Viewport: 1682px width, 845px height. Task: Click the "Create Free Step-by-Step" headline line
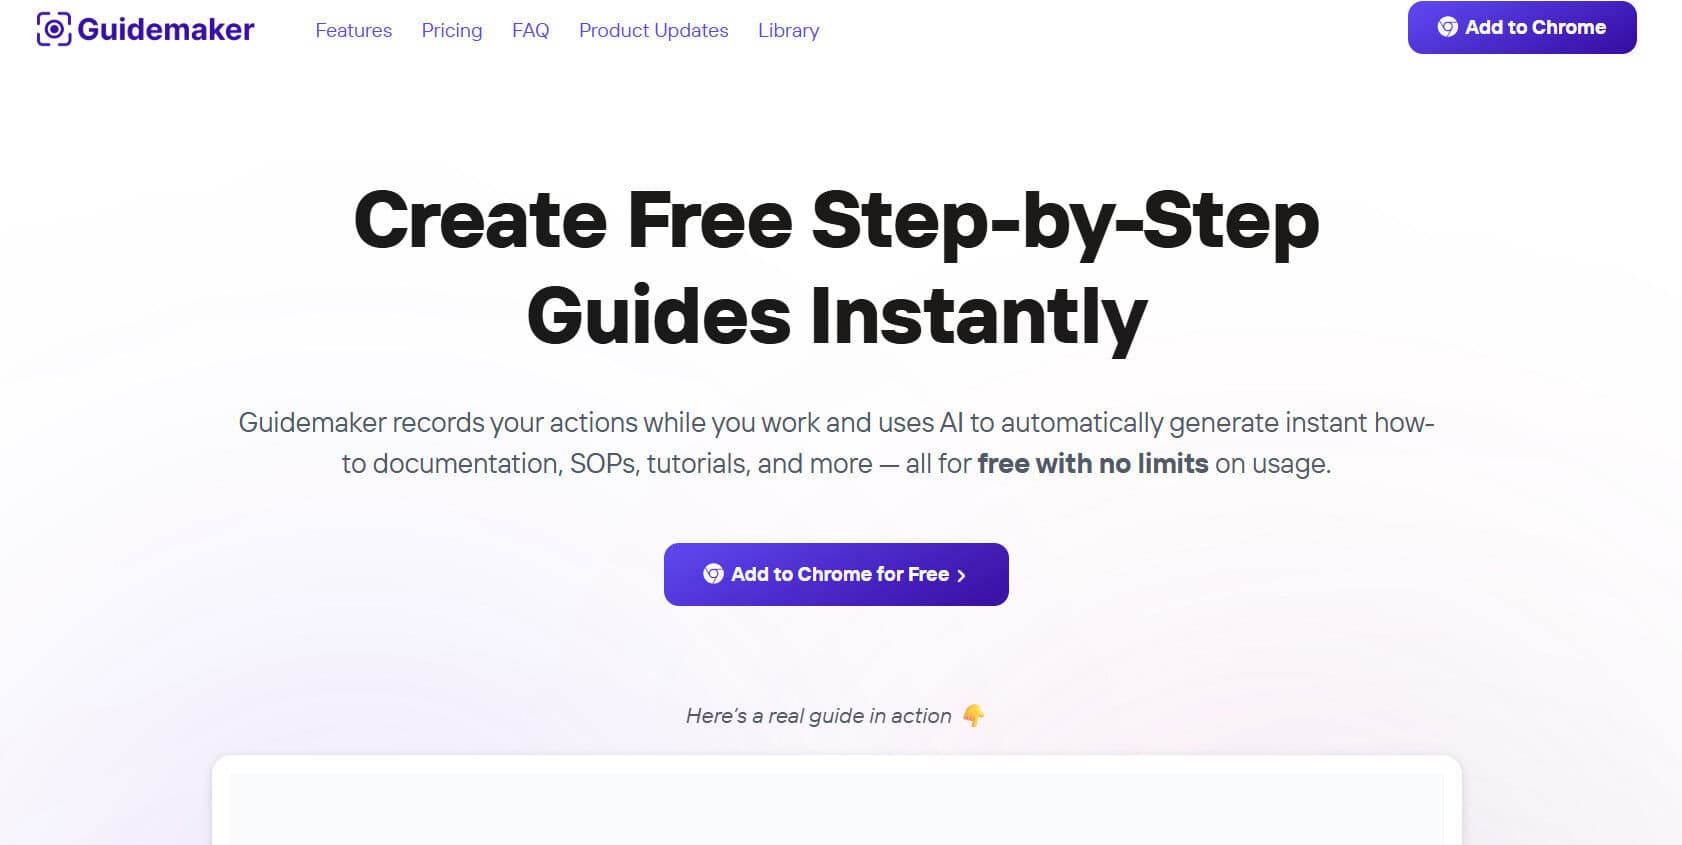(x=836, y=221)
